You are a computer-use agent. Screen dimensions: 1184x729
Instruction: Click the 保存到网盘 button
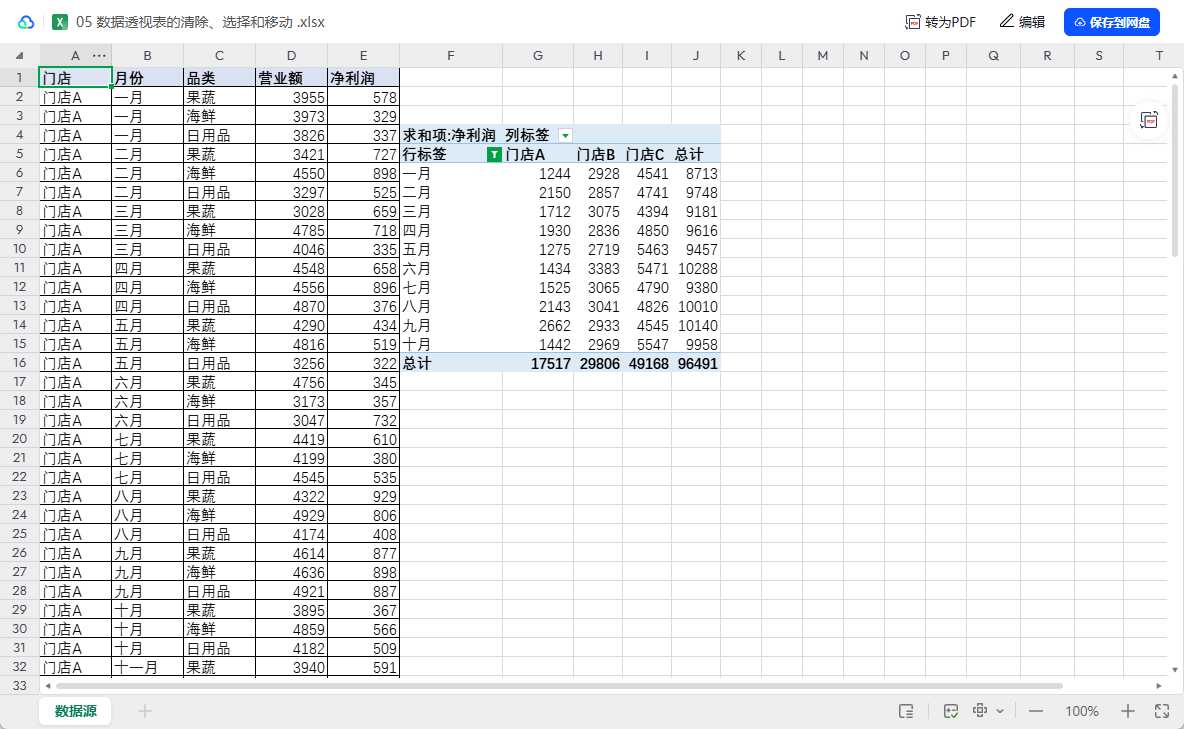1111,21
